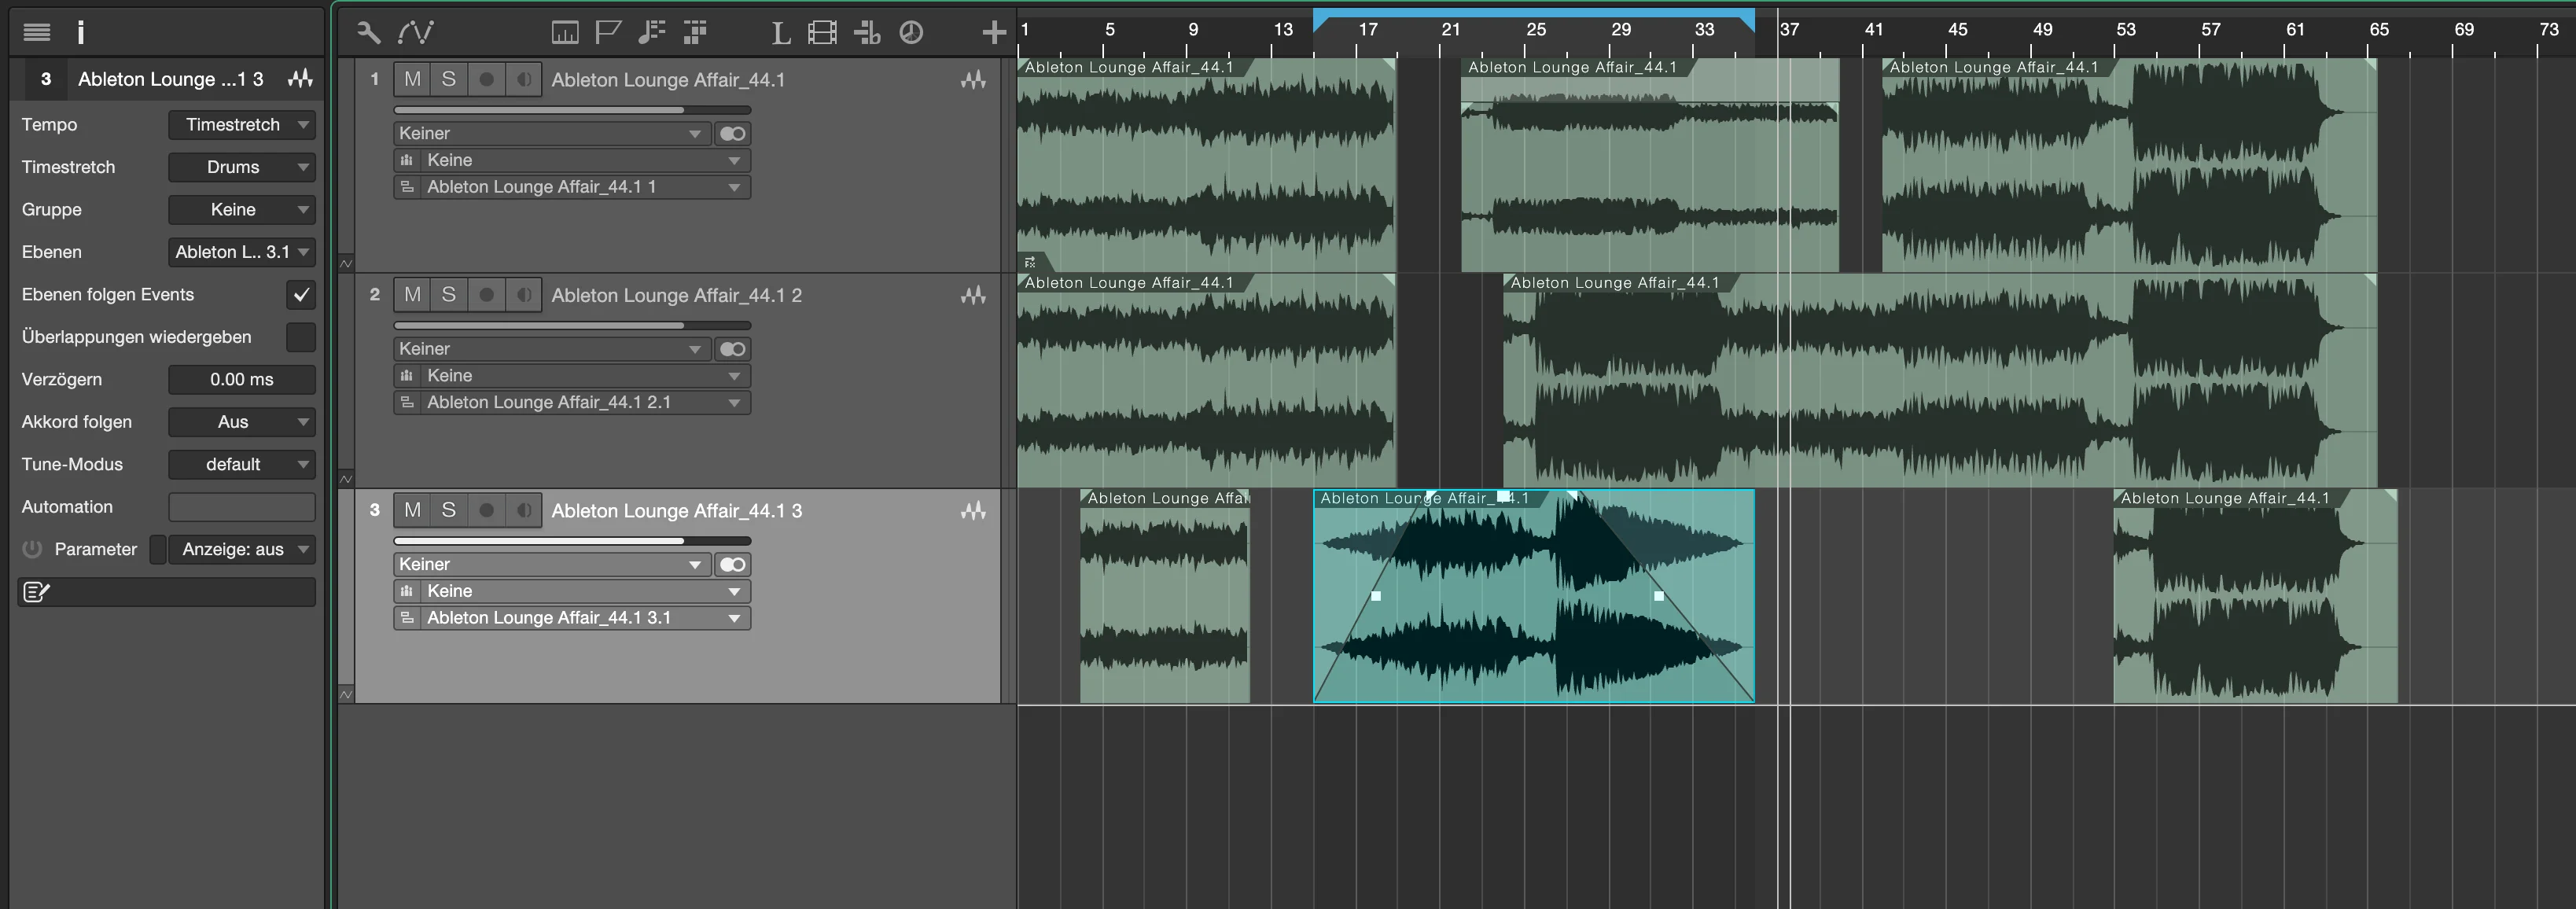Image resolution: width=2576 pixels, height=909 pixels.
Task: Click the info 'i' inspector icon
Action: tap(81, 33)
